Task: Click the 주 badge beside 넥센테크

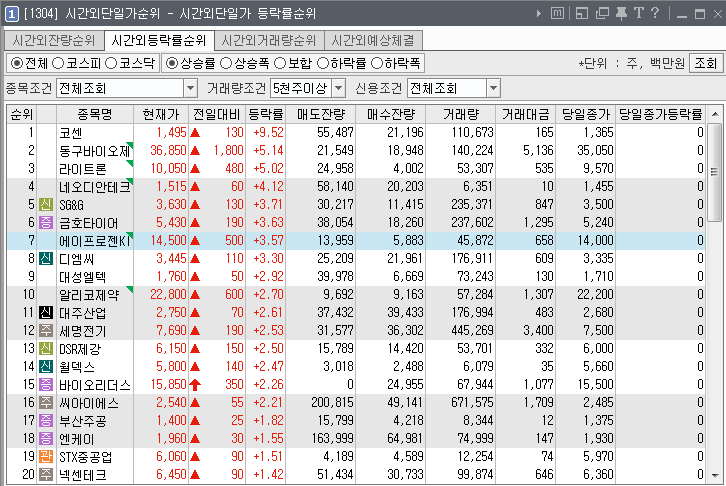Action: 45,474
